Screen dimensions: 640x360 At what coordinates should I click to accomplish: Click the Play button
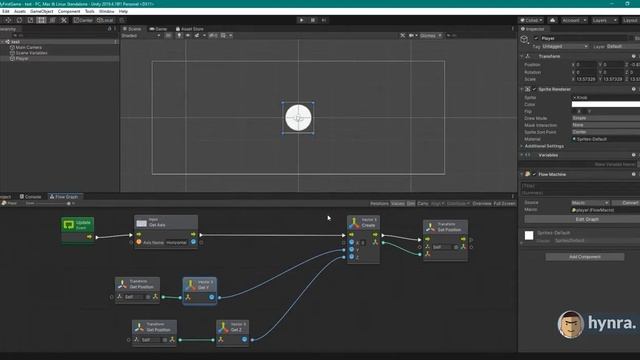click(301, 20)
